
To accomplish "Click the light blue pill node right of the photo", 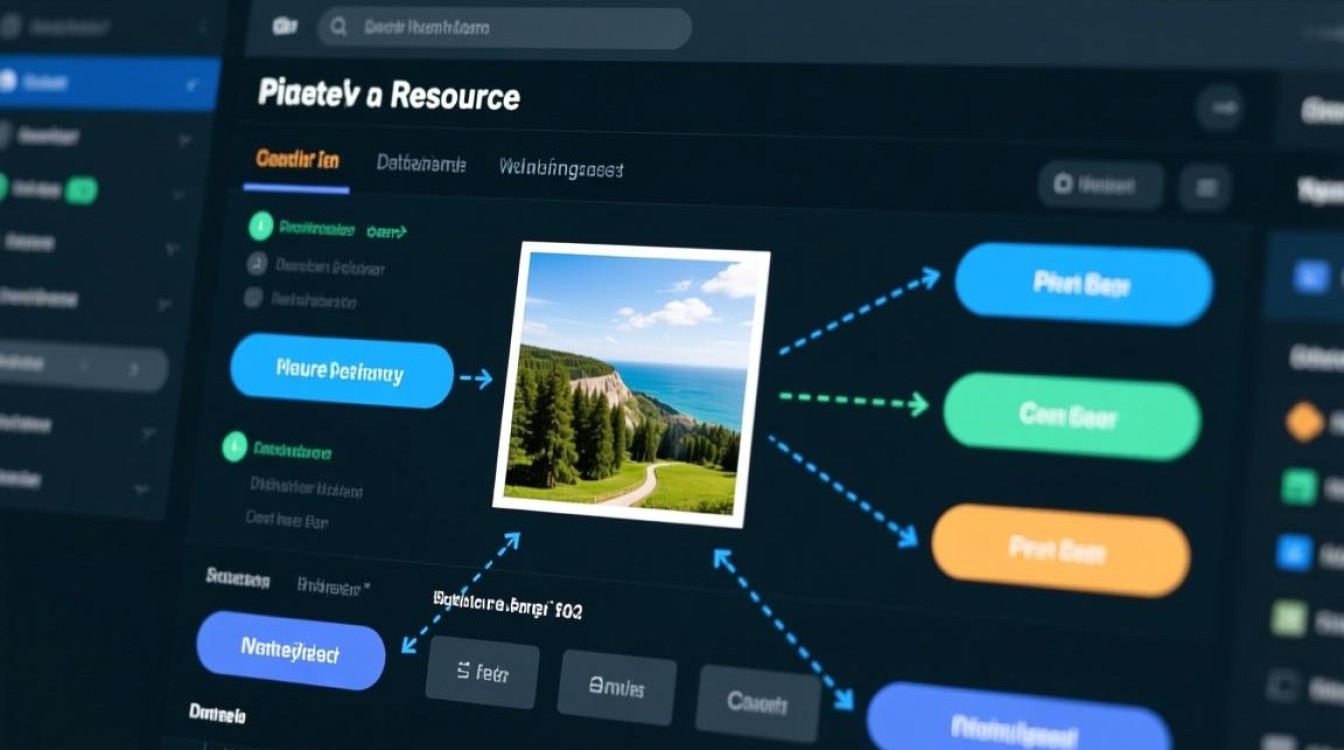I will tap(1083, 284).
